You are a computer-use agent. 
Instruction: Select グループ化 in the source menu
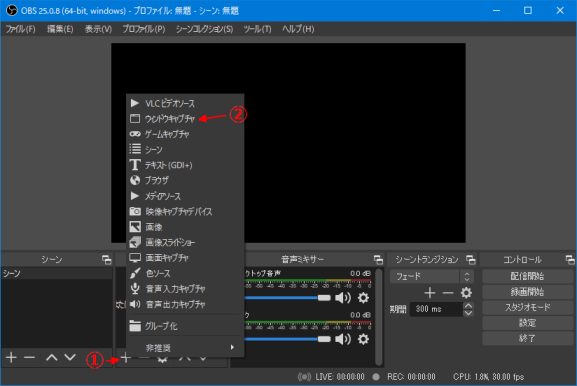pos(185,326)
